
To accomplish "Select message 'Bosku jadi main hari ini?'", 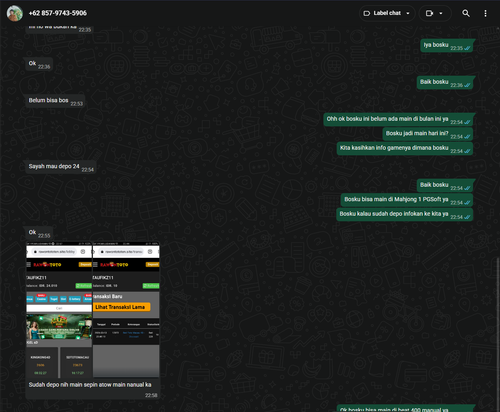I will tap(428, 134).
